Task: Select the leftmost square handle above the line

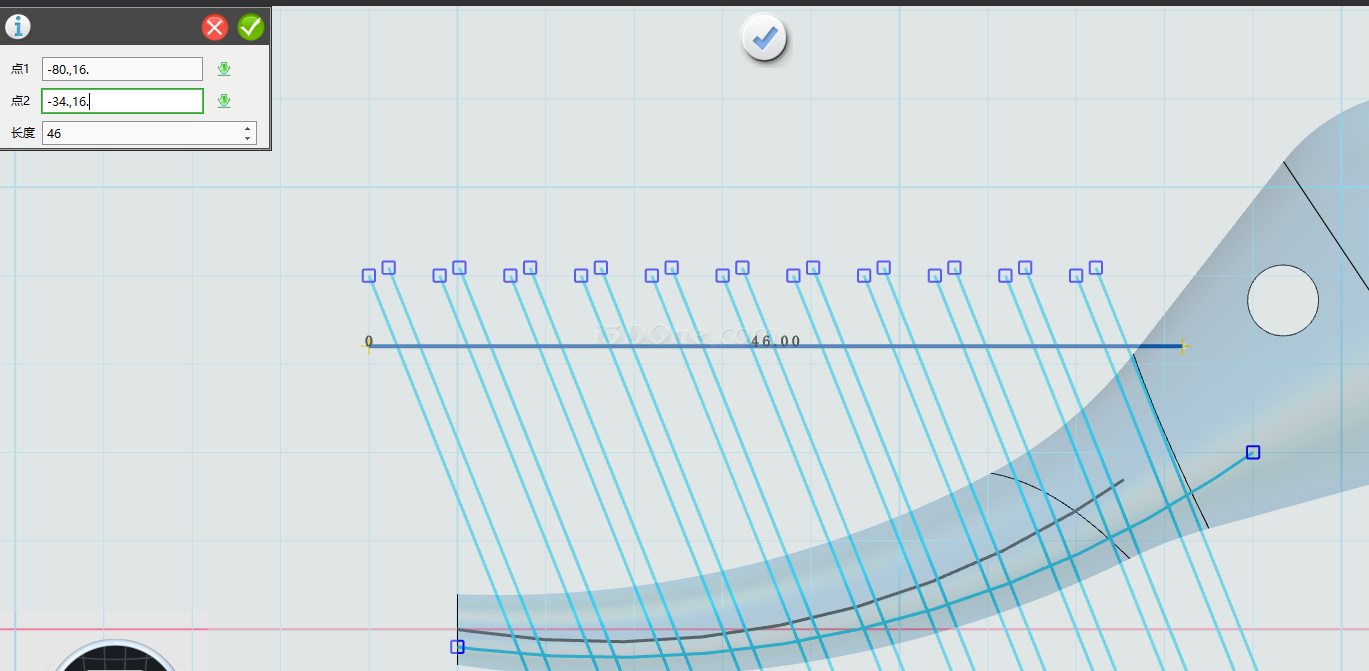Action: tap(369, 275)
